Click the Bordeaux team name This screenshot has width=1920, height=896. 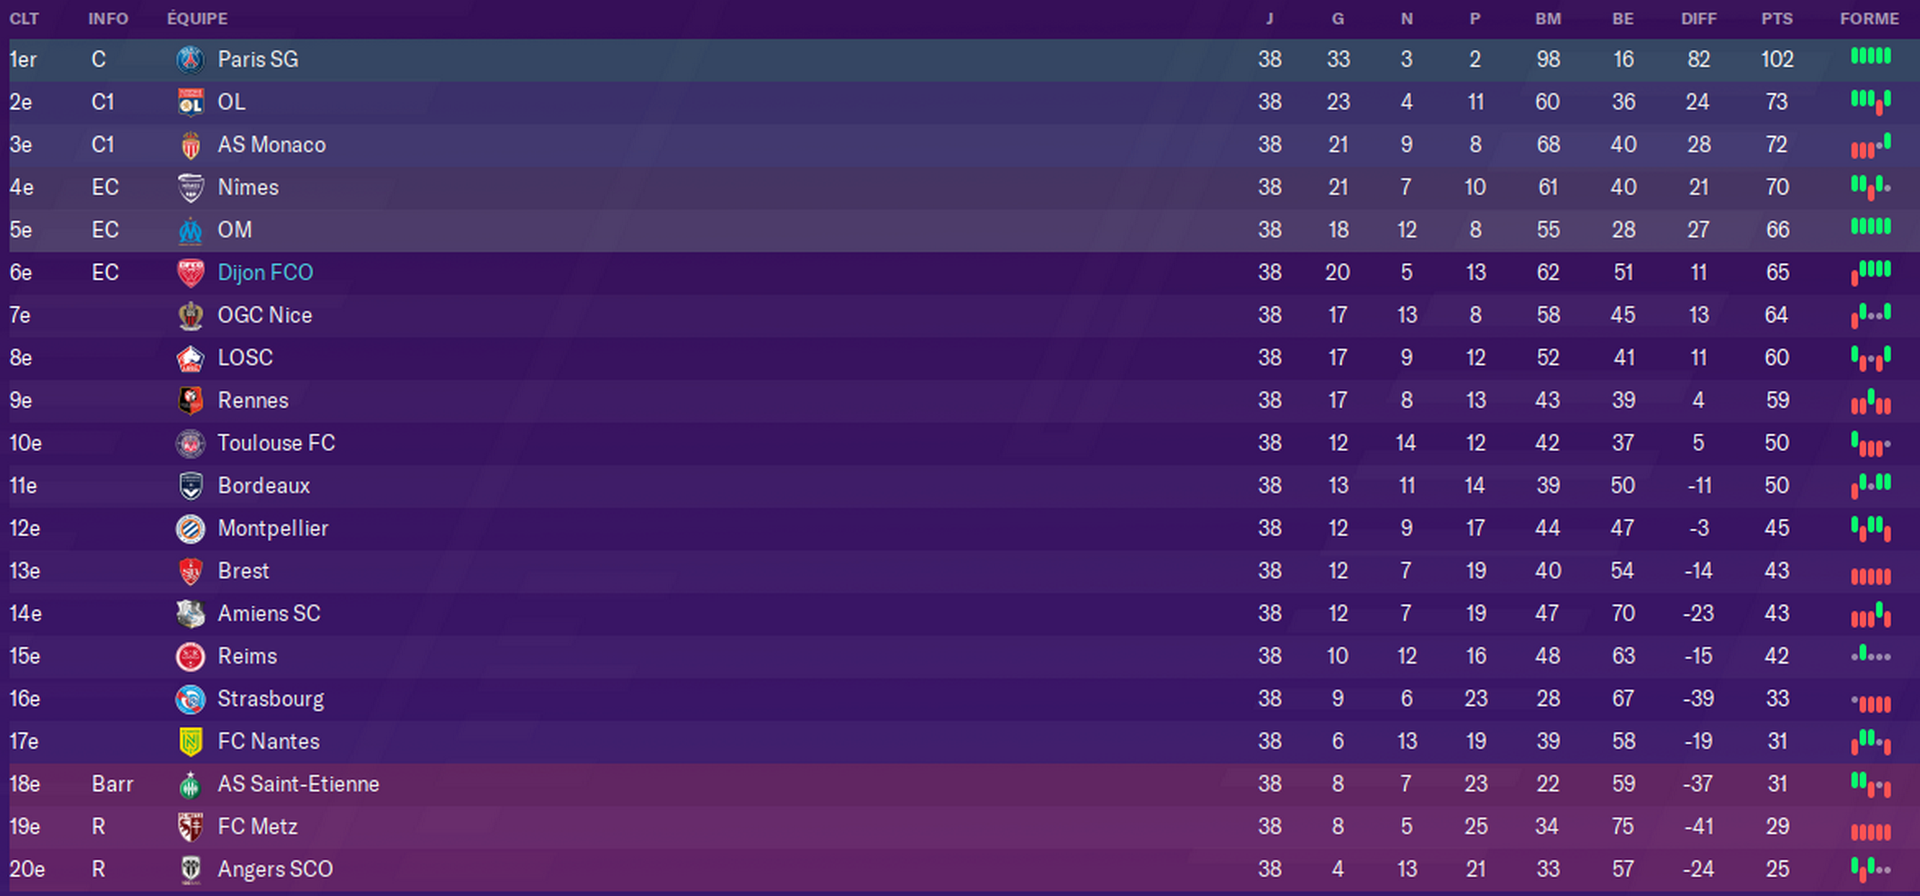[264, 486]
